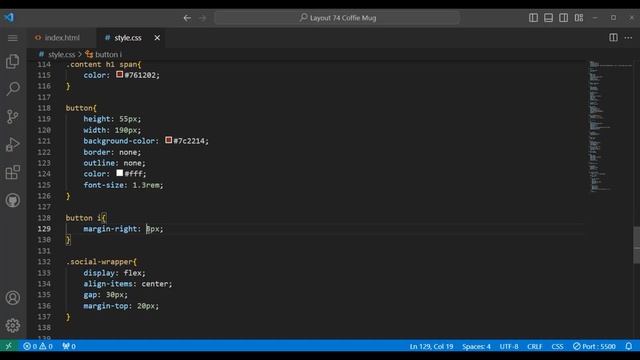Open the #fff color swatch picker
The height and width of the screenshot is (360, 640).
119,173
